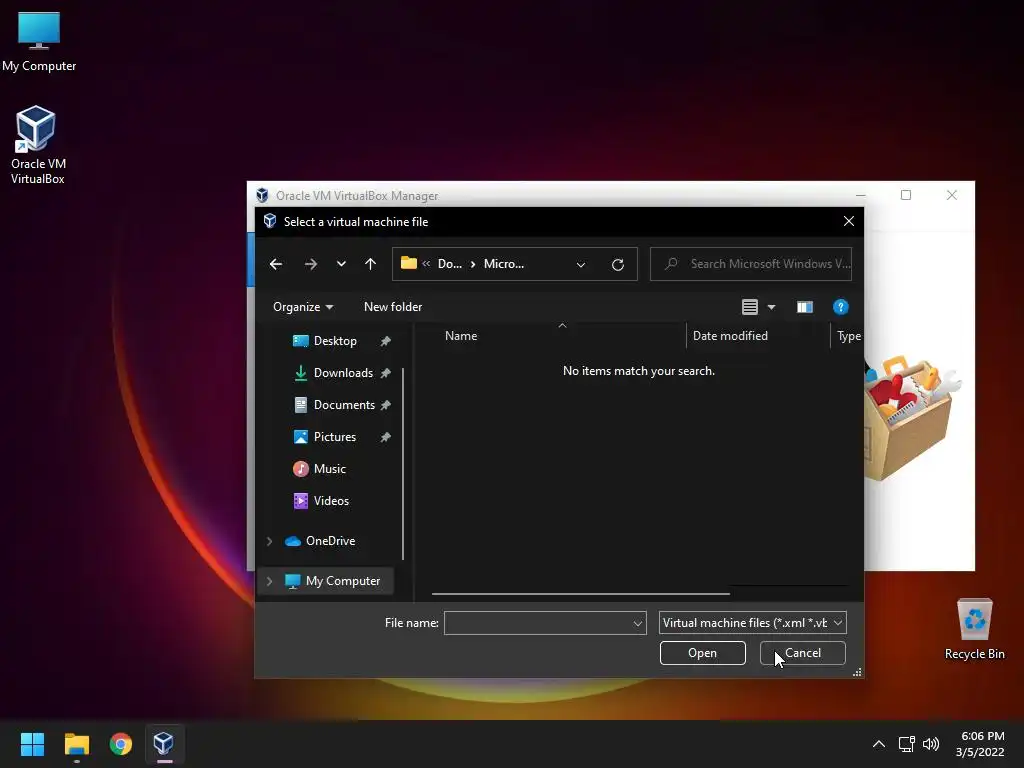Image resolution: width=1024 pixels, height=768 pixels.
Task: Expand the address bar path dropdown
Action: point(581,264)
